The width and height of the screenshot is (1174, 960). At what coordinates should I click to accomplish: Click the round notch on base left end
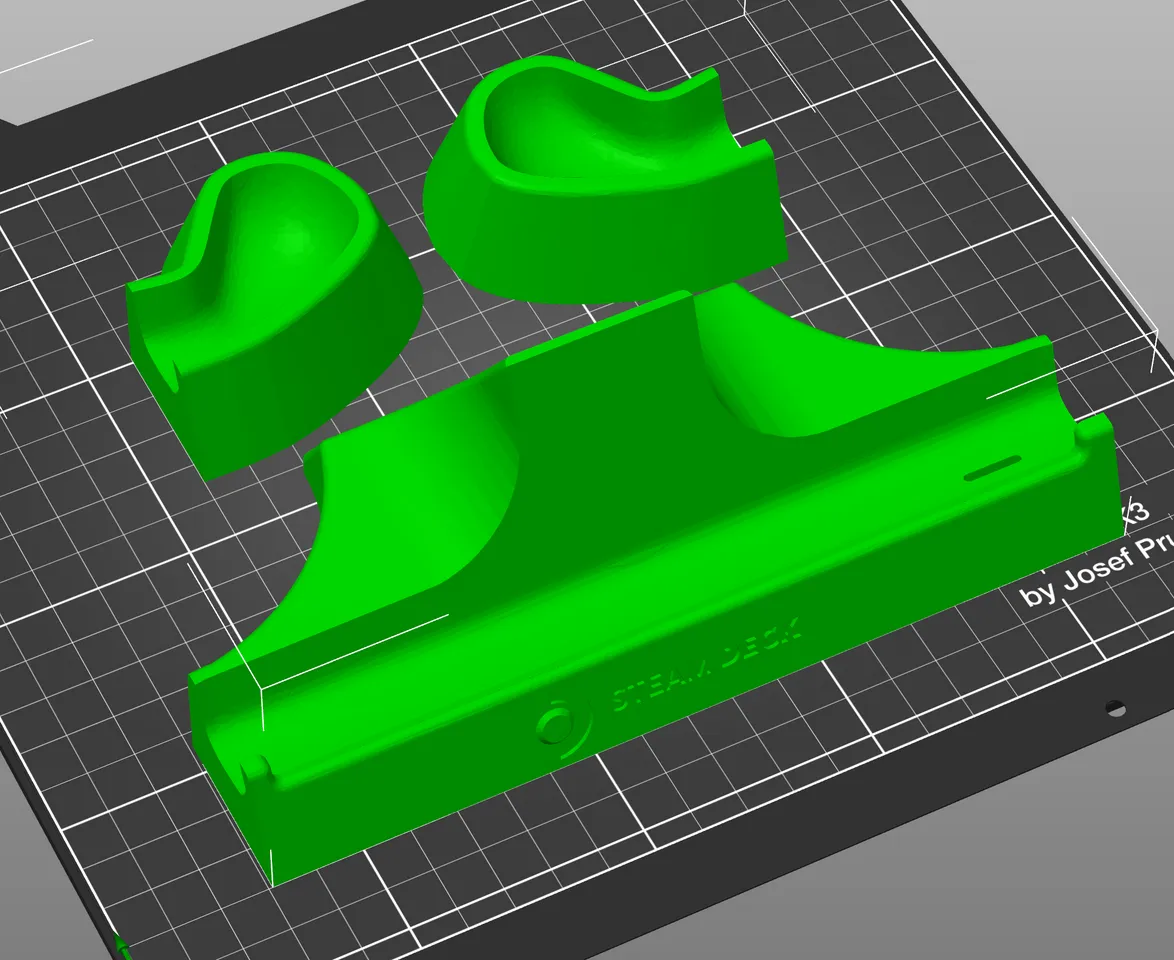click(x=255, y=770)
